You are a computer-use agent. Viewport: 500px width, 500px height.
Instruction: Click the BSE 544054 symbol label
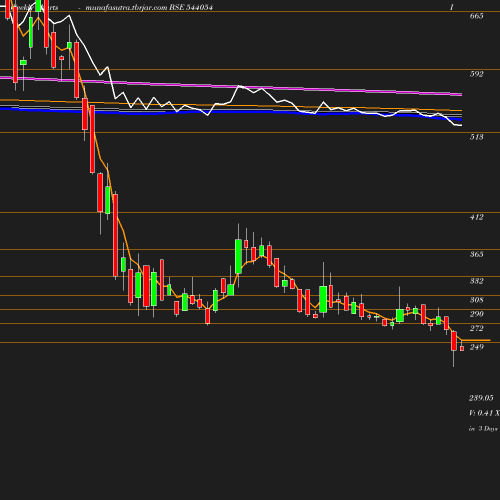click(191, 7)
